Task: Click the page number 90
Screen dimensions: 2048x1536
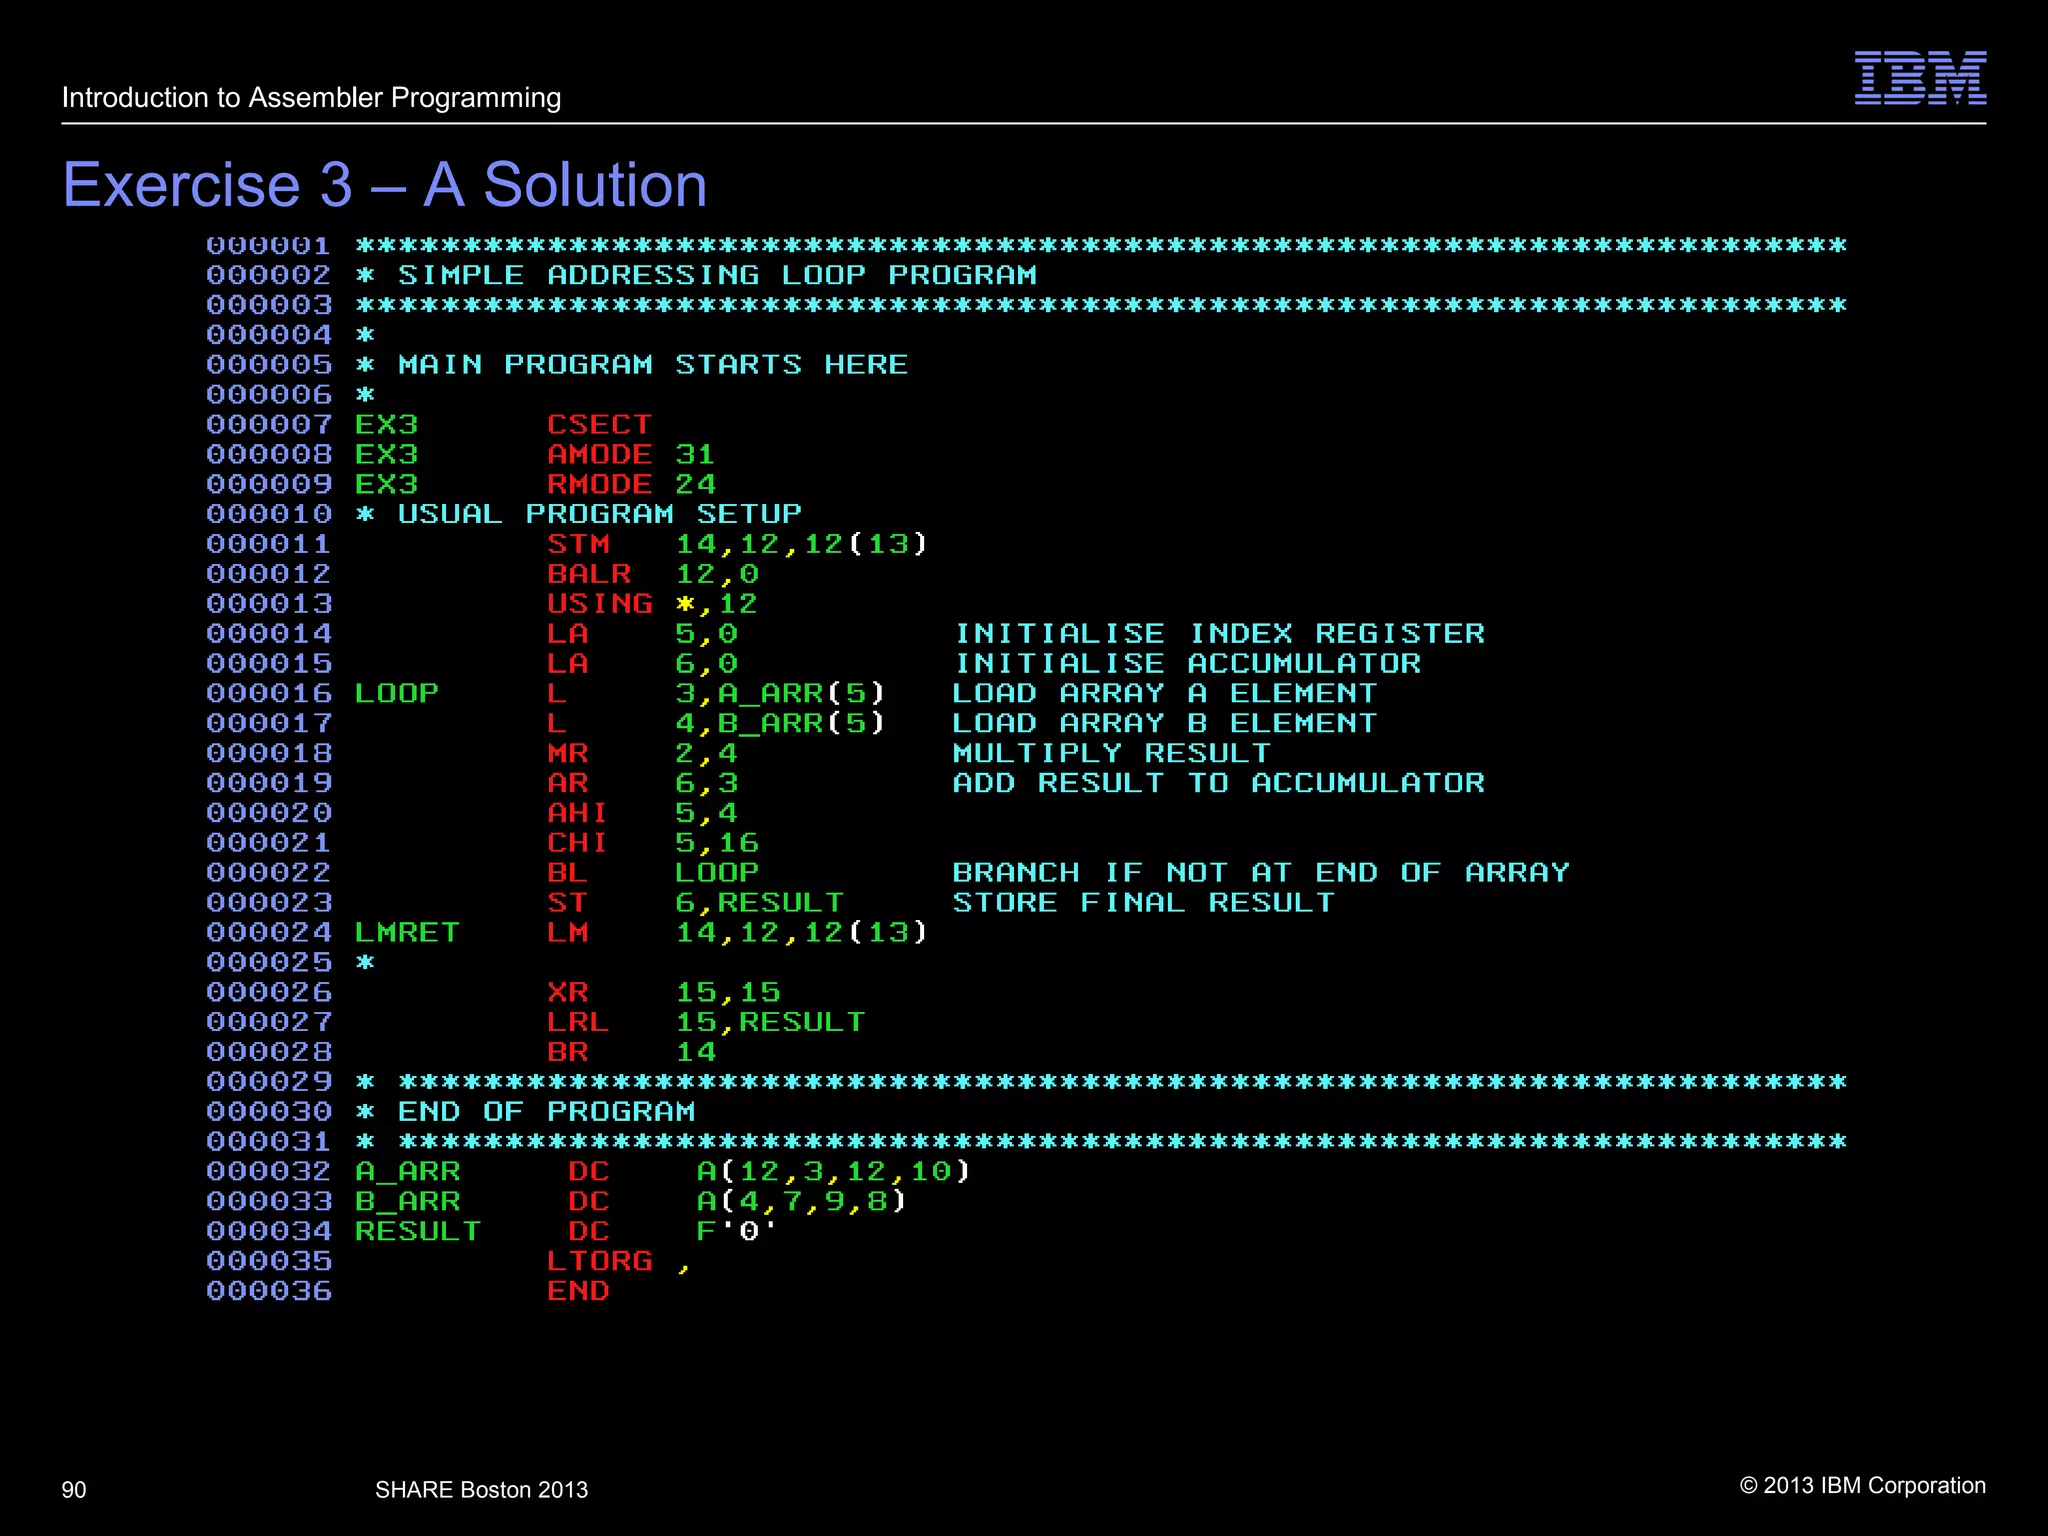Action: tap(74, 1490)
